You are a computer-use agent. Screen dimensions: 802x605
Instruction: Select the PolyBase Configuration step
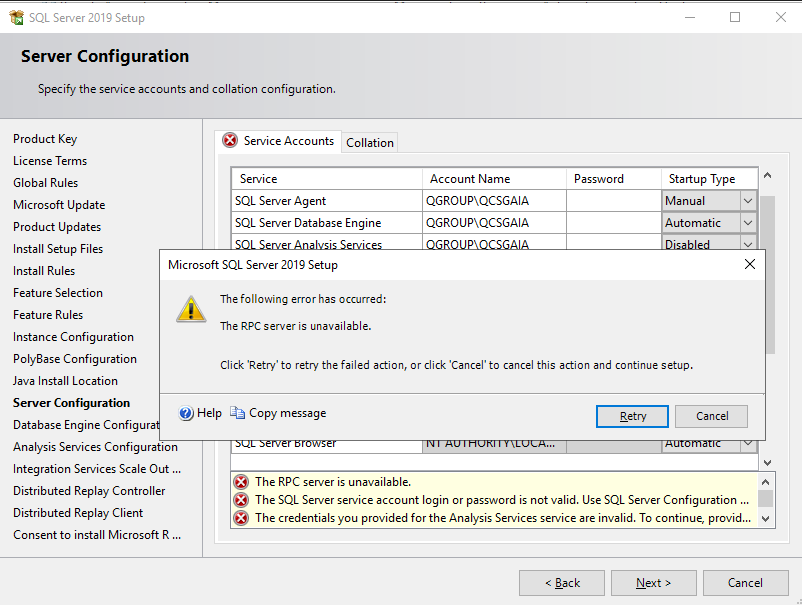pyautogui.click(x=75, y=358)
